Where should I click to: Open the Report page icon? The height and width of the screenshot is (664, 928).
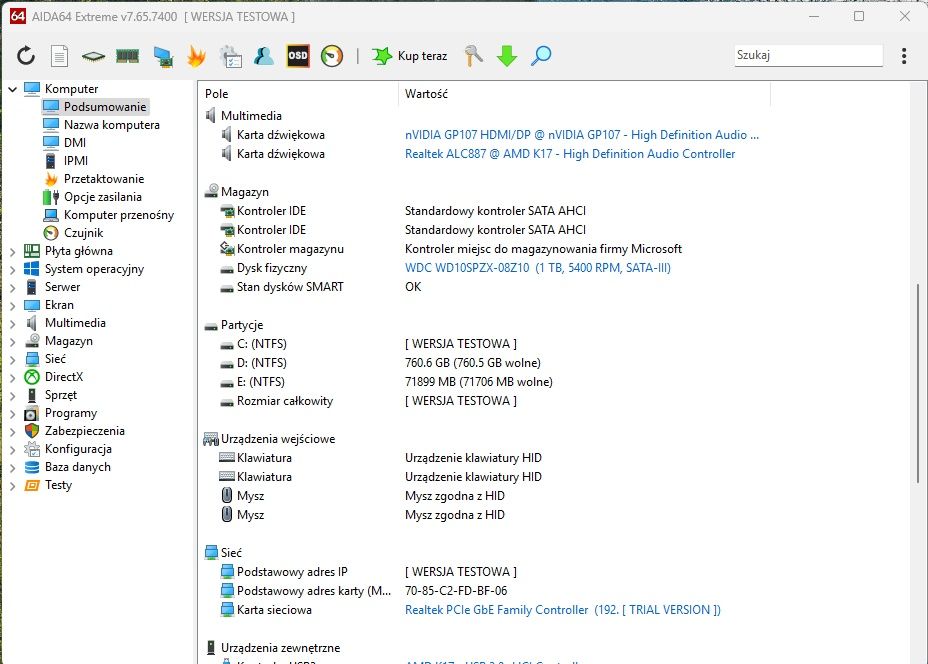pos(59,56)
